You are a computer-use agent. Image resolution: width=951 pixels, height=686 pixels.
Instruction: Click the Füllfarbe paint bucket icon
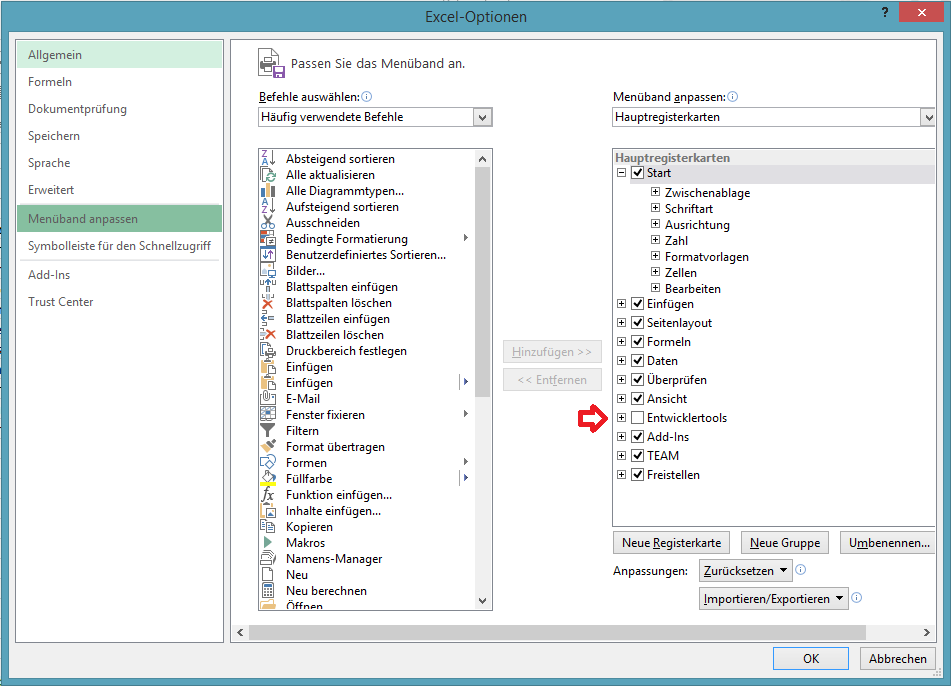tap(268, 479)
